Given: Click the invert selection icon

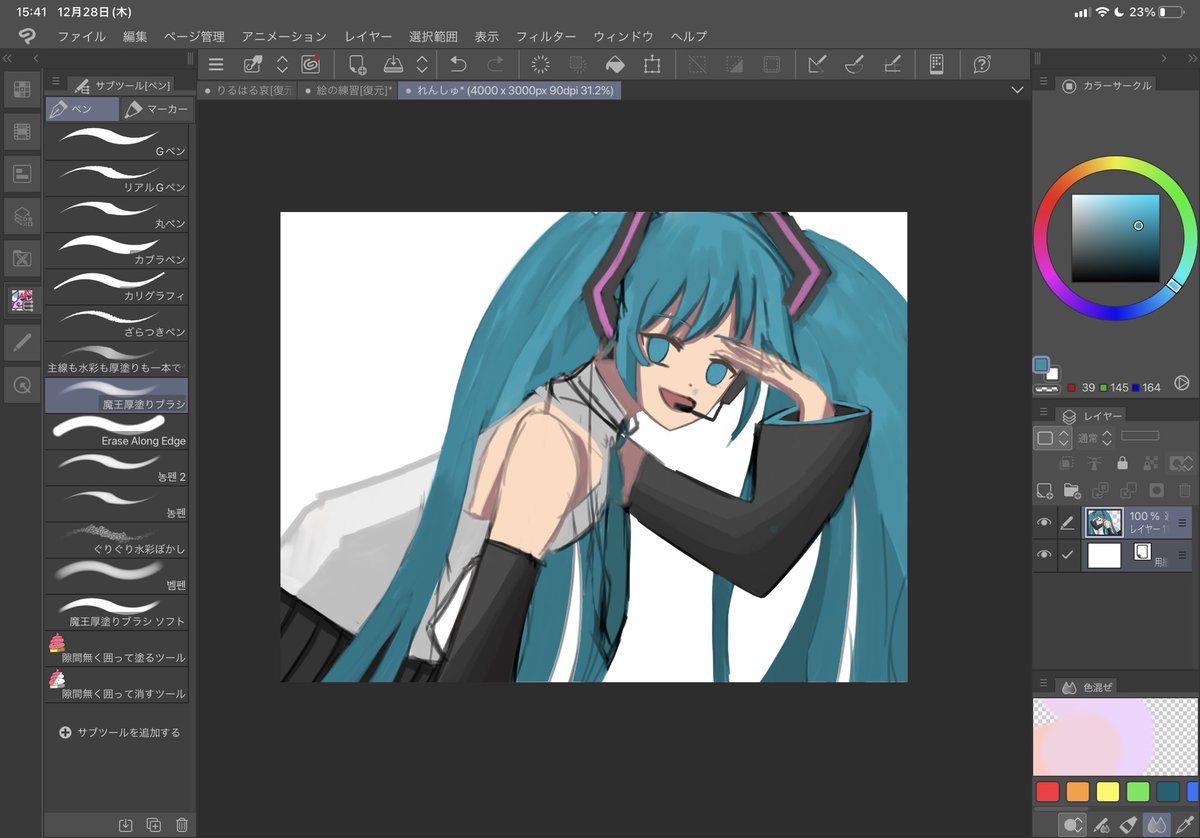Looking at the screenshot, I should (x=735, y=64).
